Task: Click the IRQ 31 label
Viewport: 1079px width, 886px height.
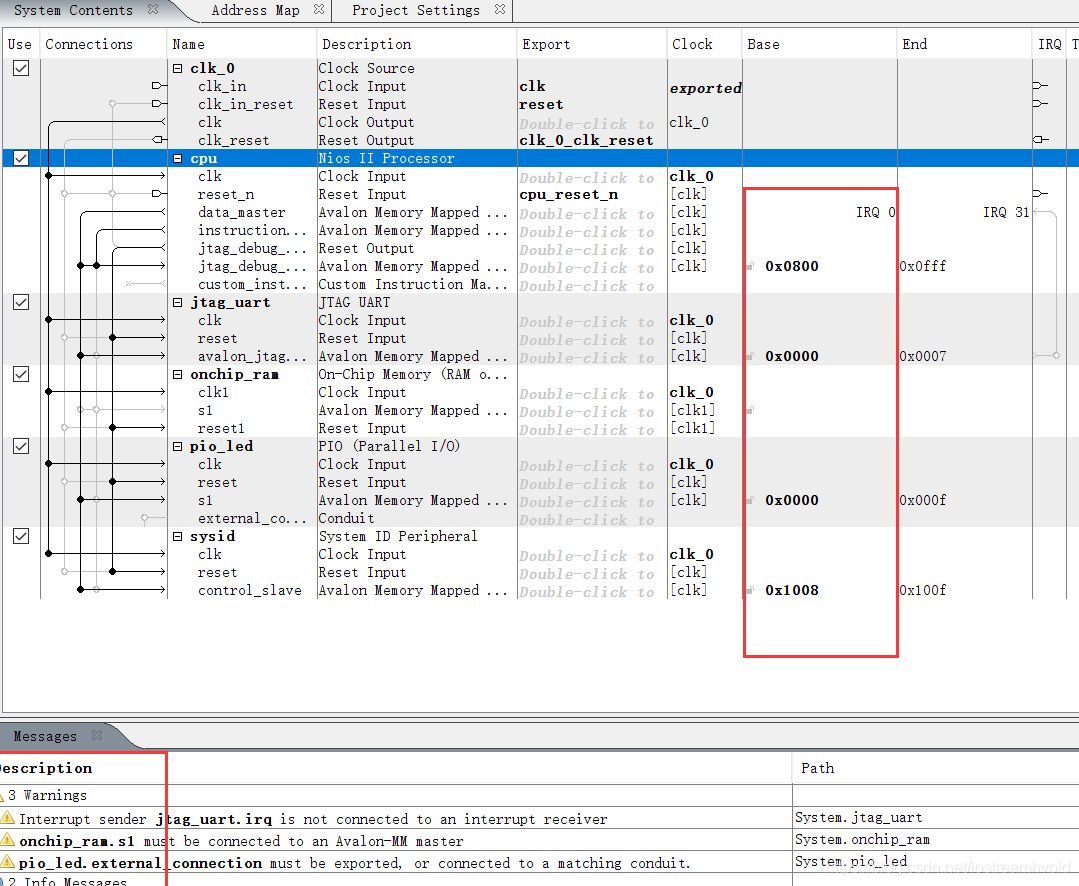Action: pos(1006,212)
